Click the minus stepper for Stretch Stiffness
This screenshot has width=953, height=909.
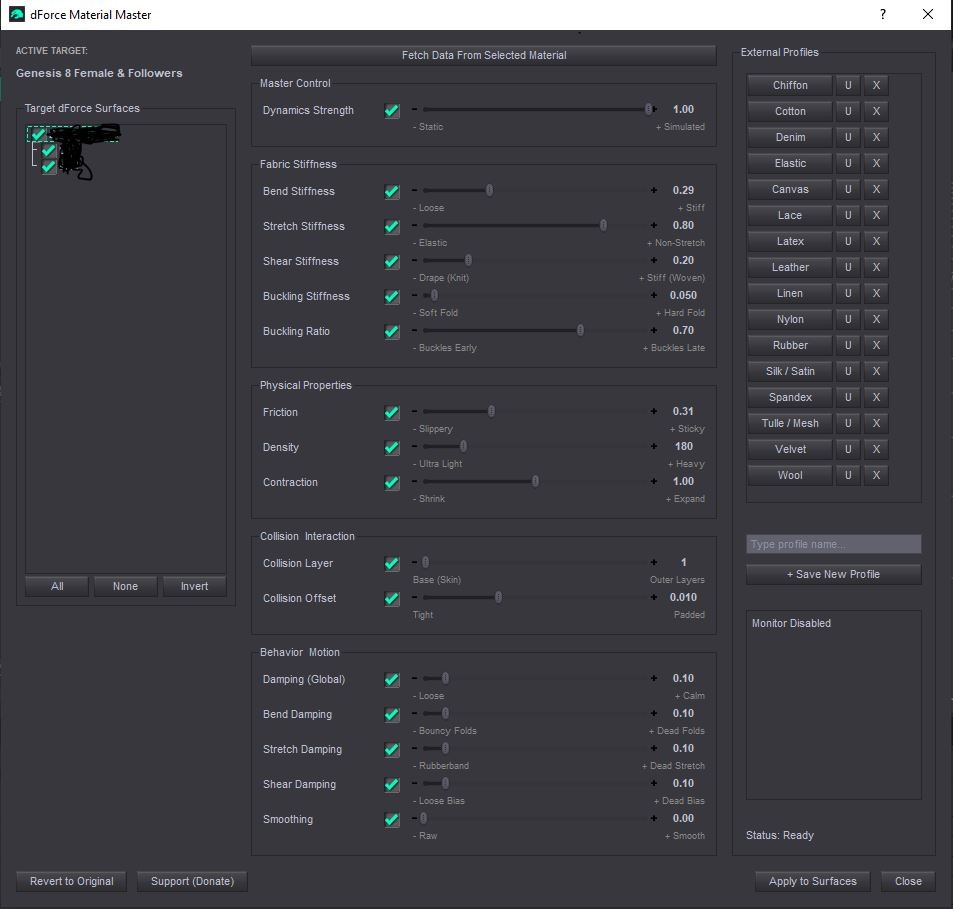click(x=415, y=225)
